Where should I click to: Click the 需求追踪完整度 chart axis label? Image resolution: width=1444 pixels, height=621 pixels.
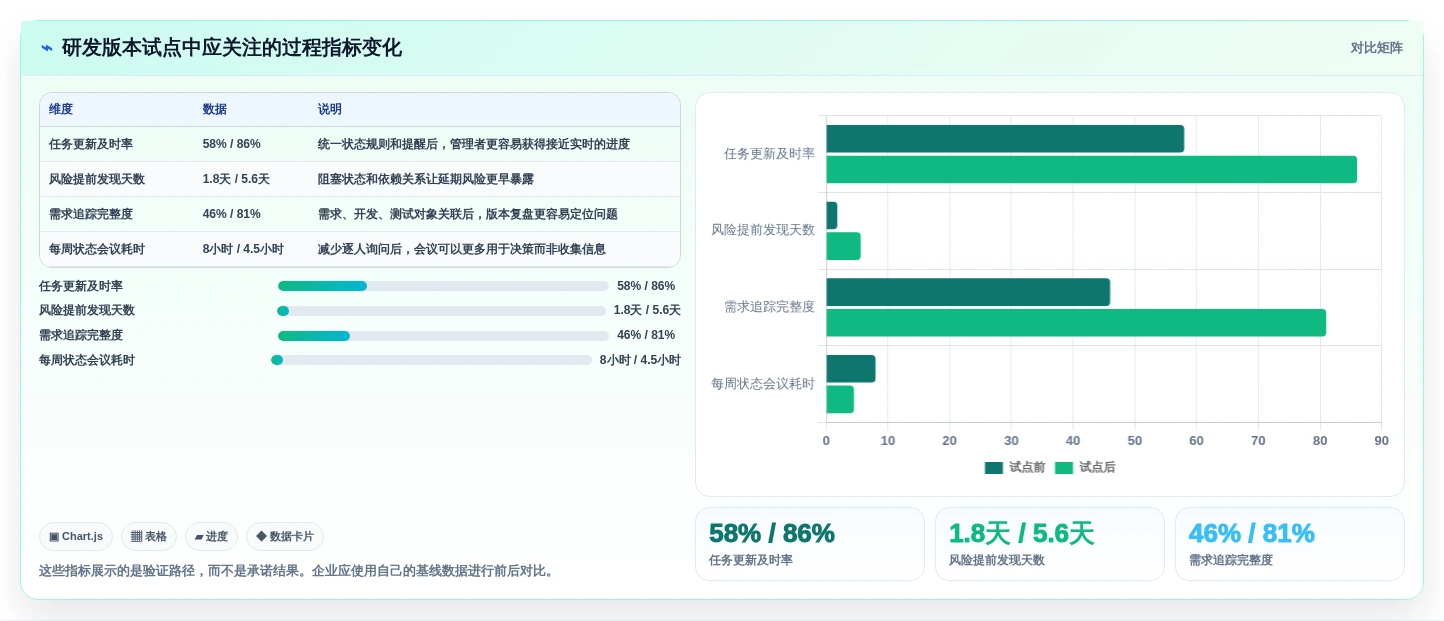[x=769, y=307]
